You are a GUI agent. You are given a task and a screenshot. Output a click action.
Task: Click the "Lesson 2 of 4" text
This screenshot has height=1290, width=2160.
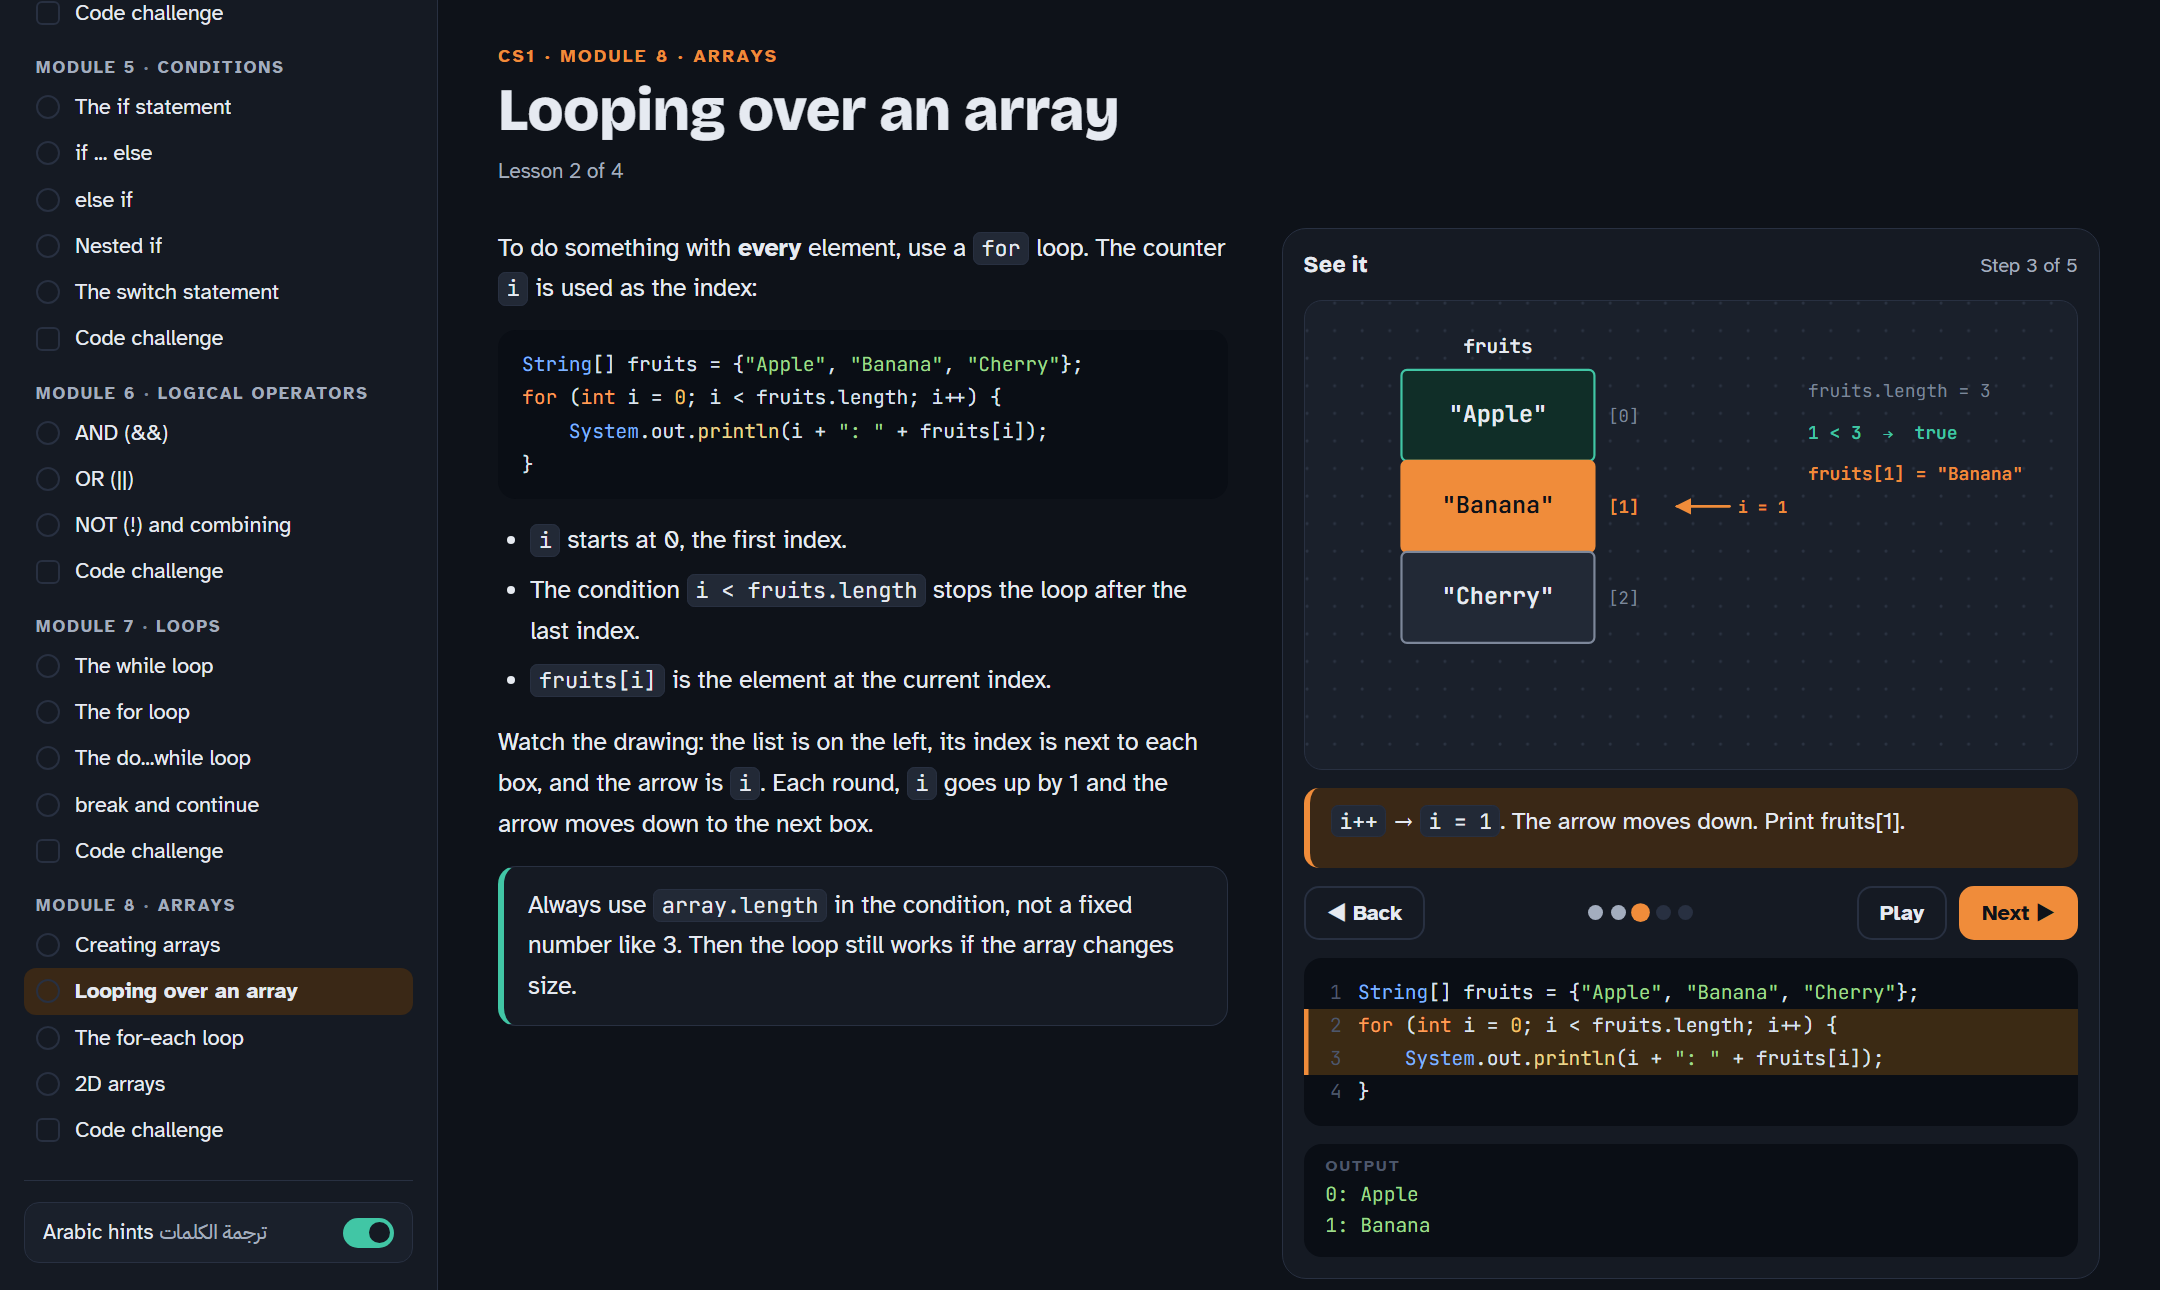[x=560, y=171]
